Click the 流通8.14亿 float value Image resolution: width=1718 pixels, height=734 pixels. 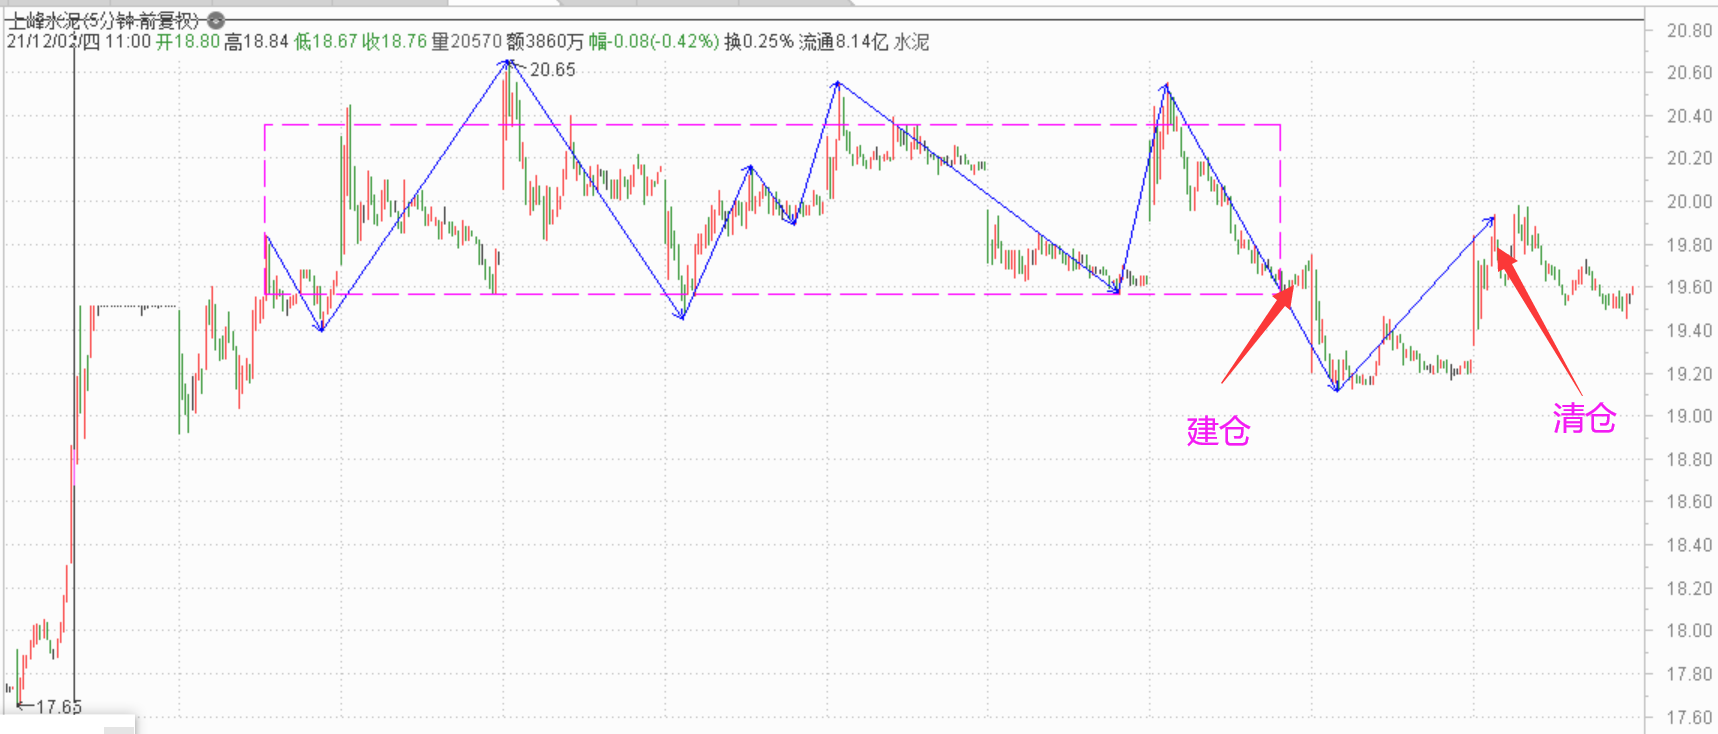coord(843,42)
